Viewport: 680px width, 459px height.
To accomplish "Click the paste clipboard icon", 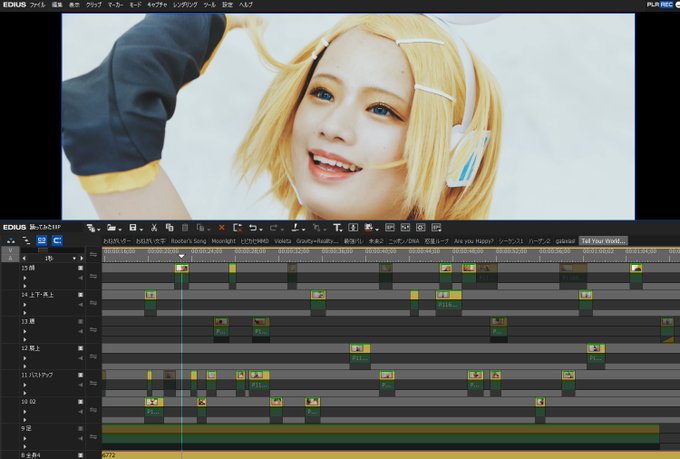I will (x=185, y=228).
